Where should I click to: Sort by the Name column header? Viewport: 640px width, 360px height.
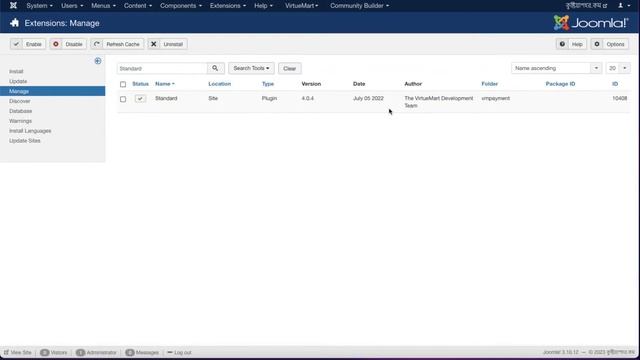[164, 84]
